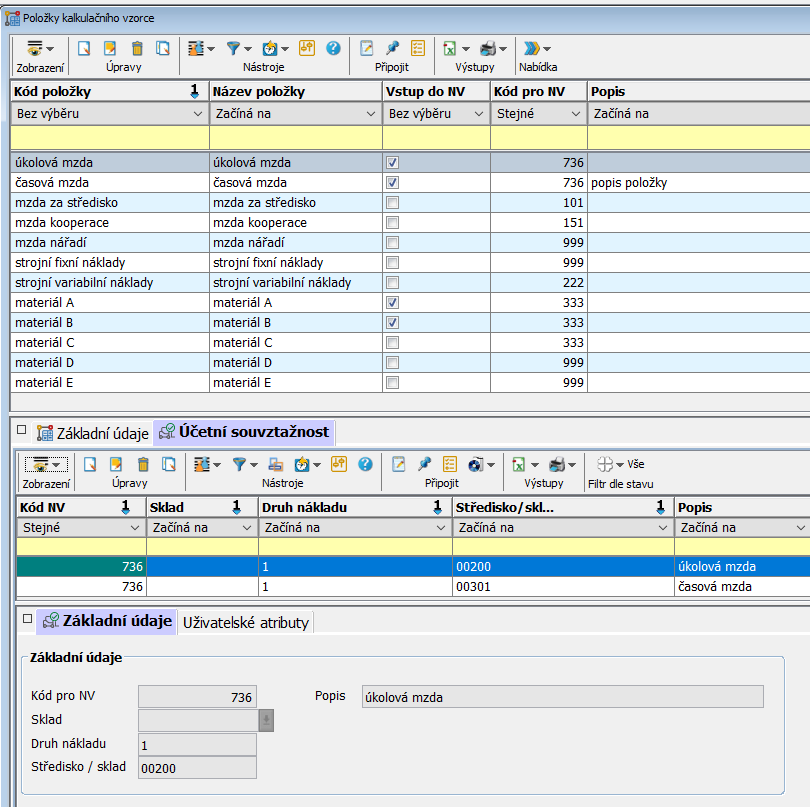Switch to Uživatelské atributy tab

246,623
